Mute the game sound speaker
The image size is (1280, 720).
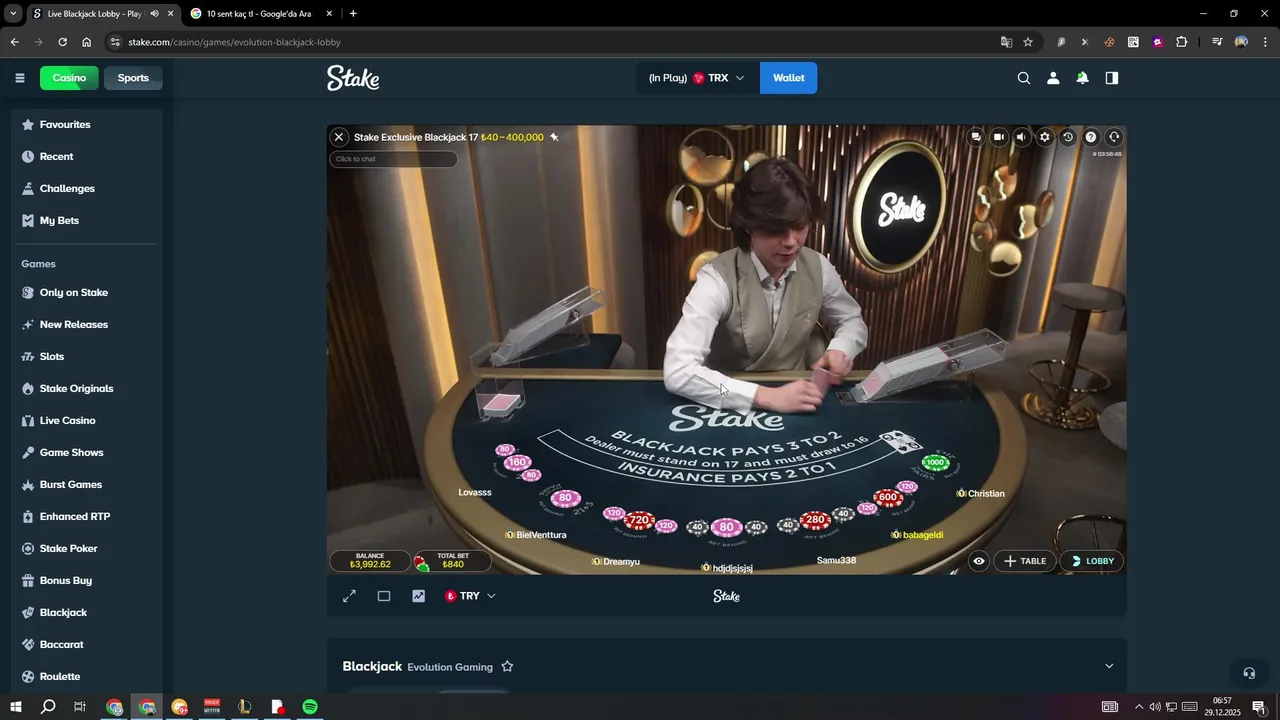[1021, 137]
